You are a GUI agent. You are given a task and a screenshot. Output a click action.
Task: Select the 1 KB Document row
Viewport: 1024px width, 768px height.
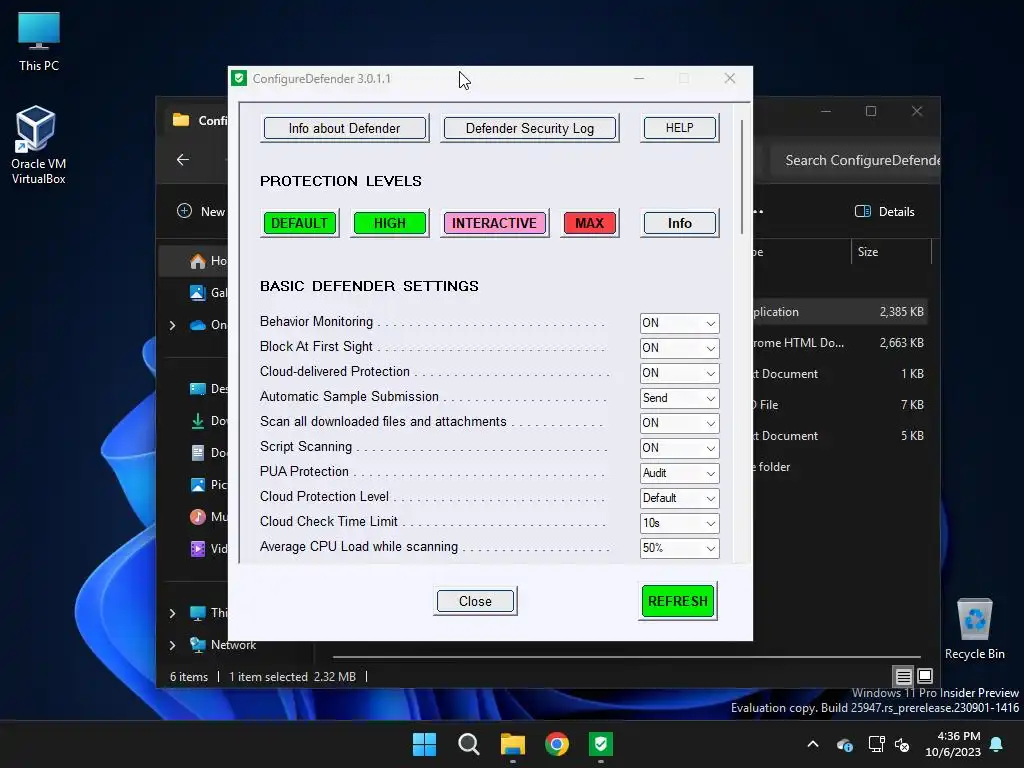(x=840, y=374)
